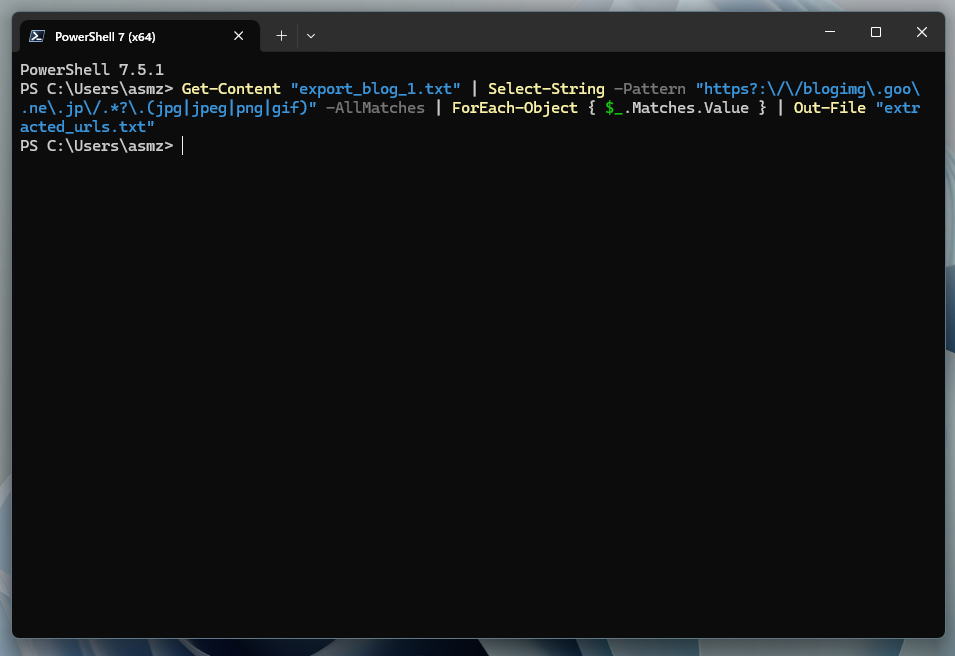Minimize the terminal window

829,32
